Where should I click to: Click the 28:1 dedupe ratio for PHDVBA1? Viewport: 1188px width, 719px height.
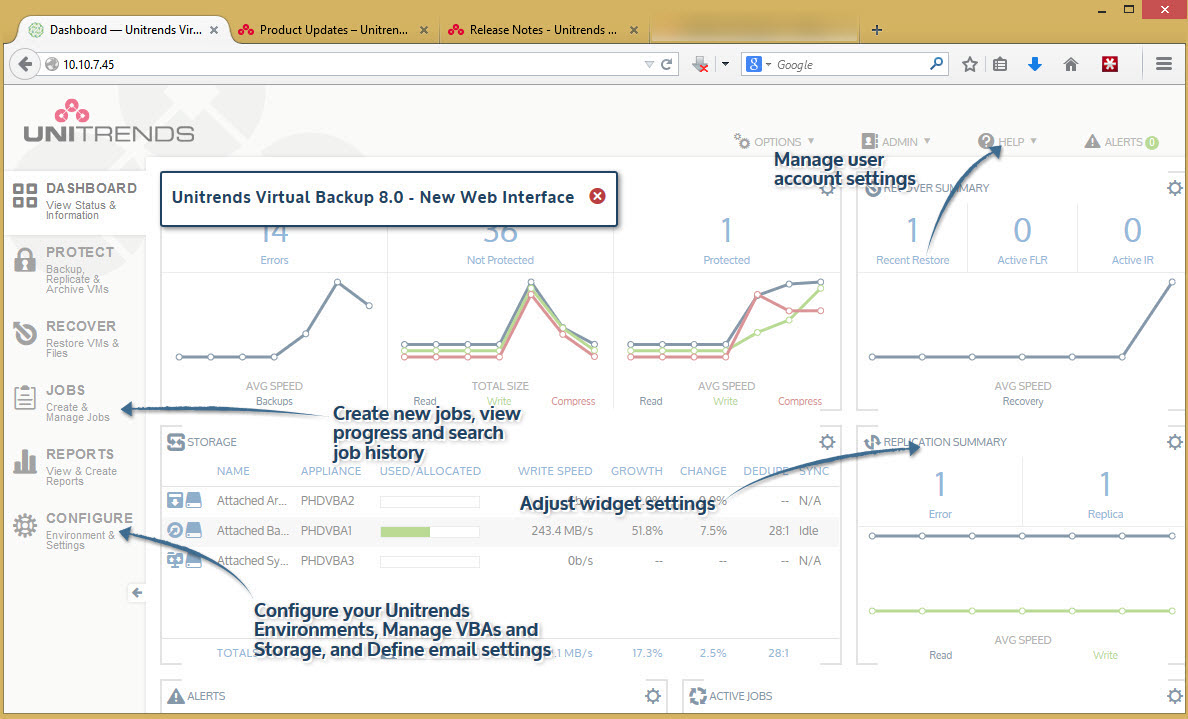(779, 530)
